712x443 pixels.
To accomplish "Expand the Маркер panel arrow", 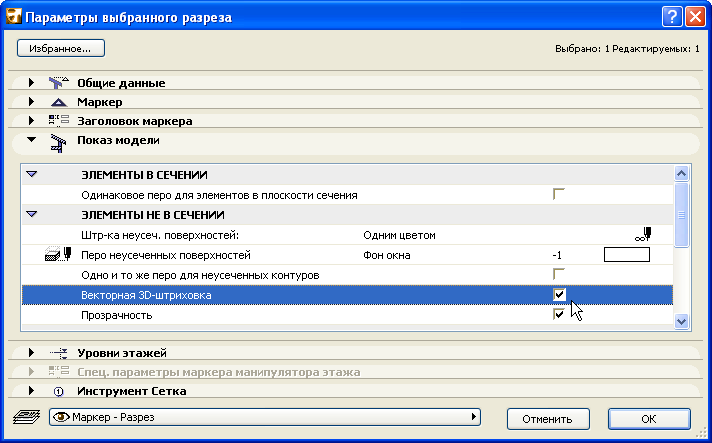I will tap(31, 102).
